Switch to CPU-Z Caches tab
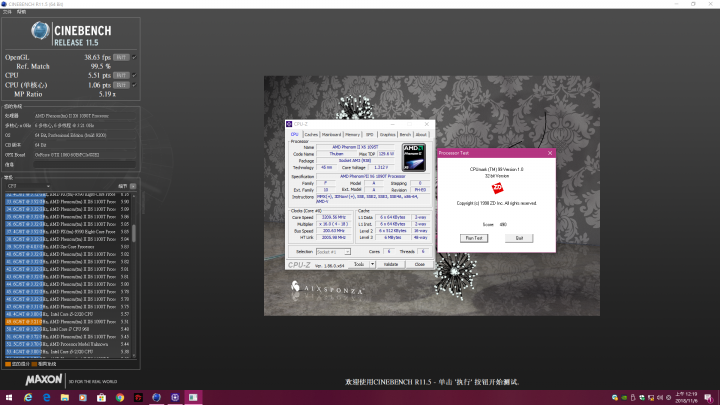The height and width of the screenshot is (405, 720). (x=311, y=135)
